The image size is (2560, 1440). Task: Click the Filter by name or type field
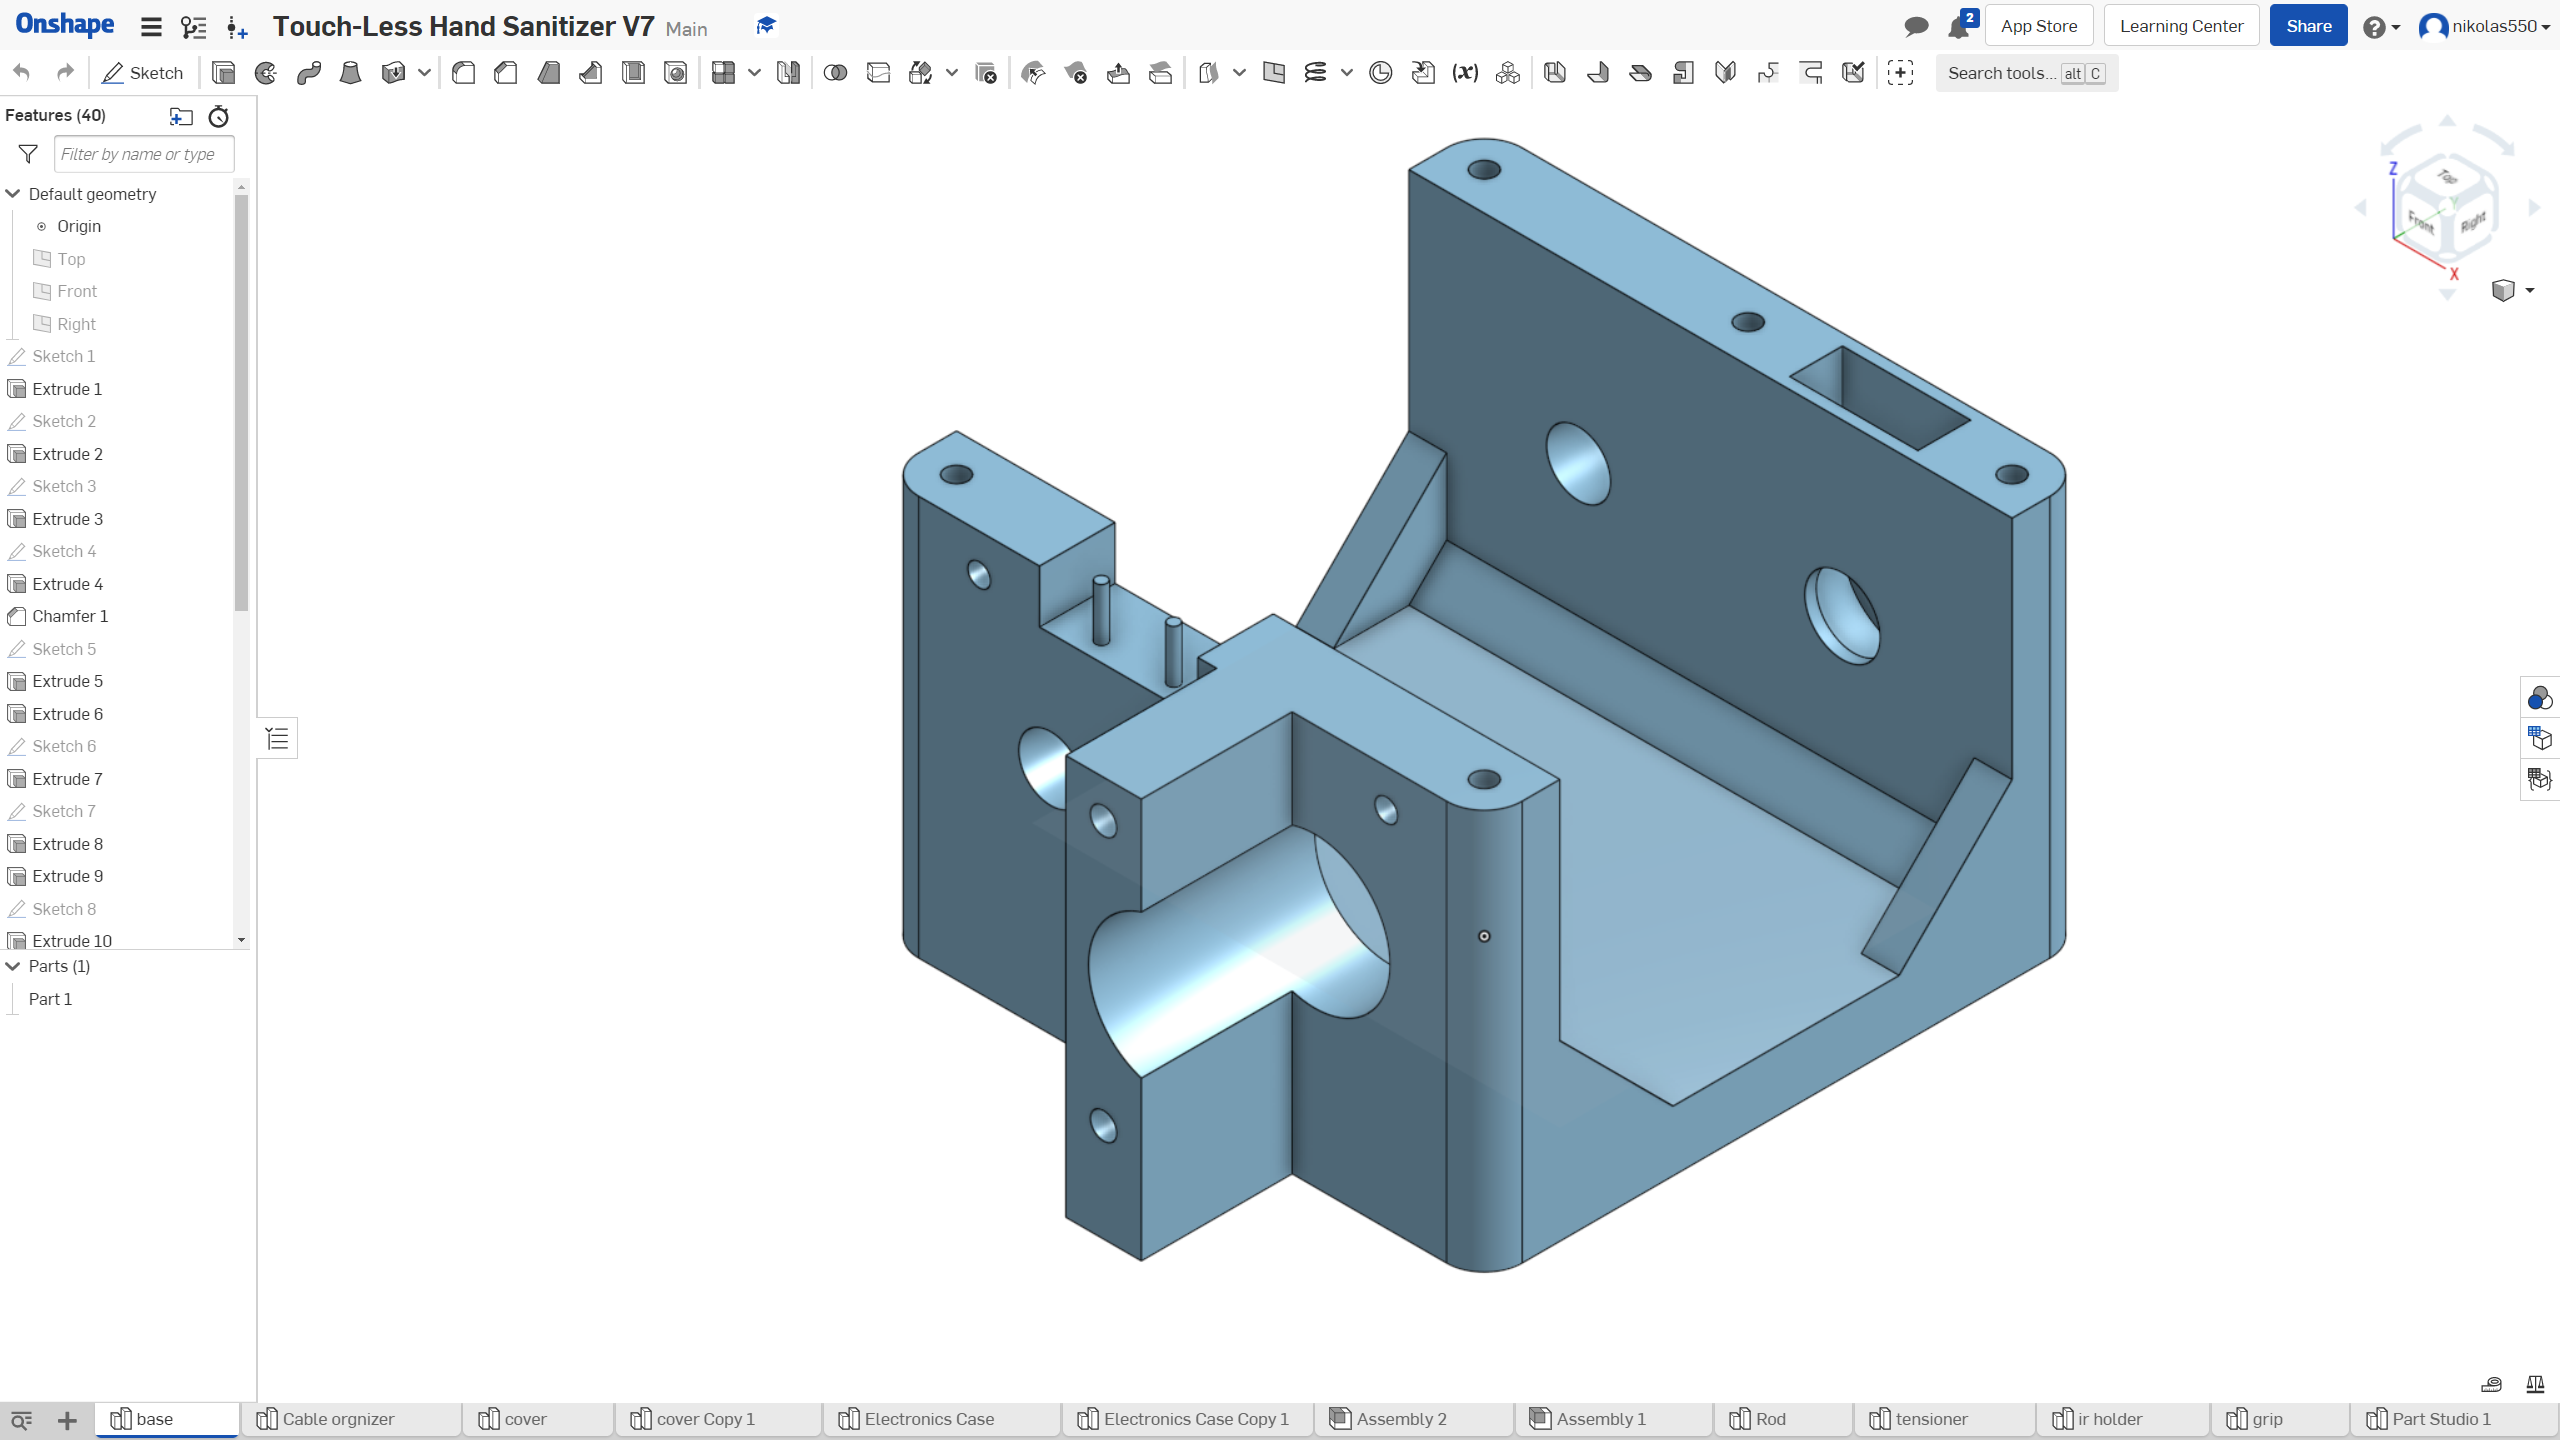143,153
